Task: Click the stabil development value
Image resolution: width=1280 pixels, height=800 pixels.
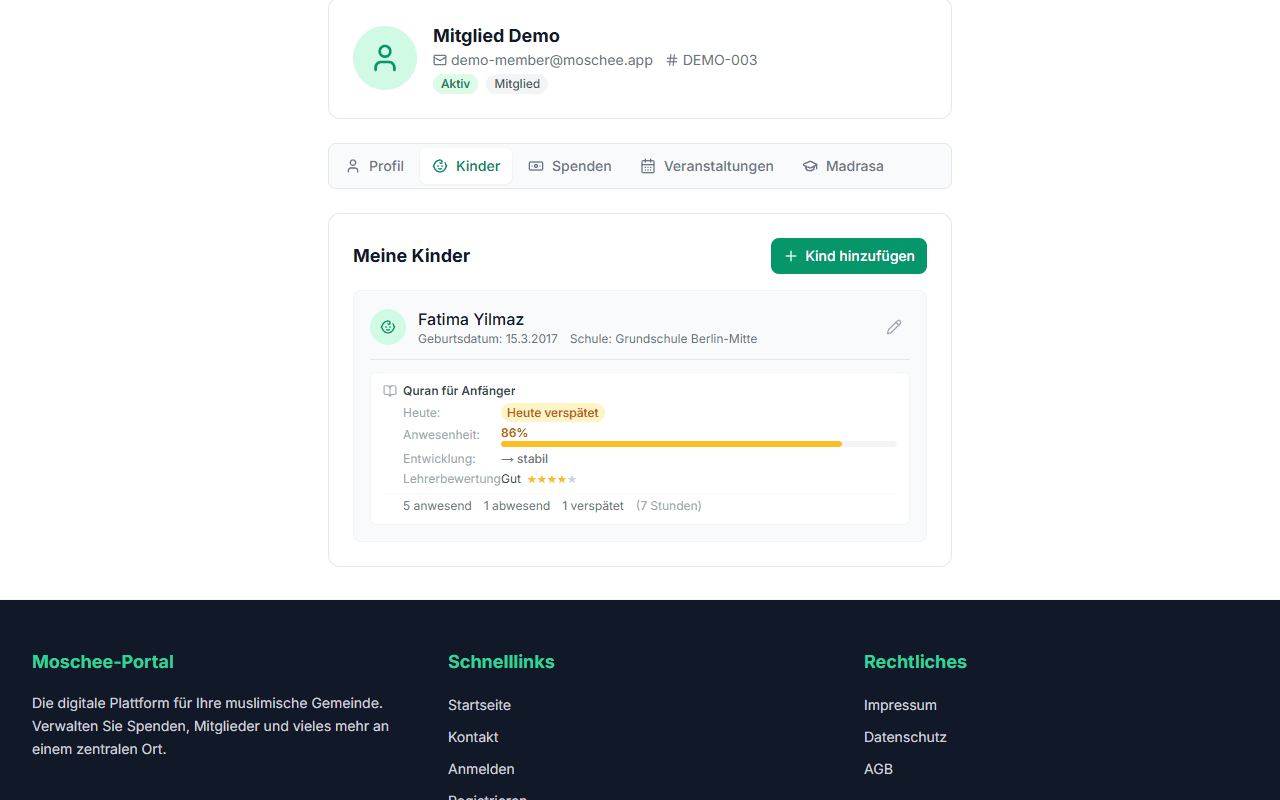Action: coord(525,459)
